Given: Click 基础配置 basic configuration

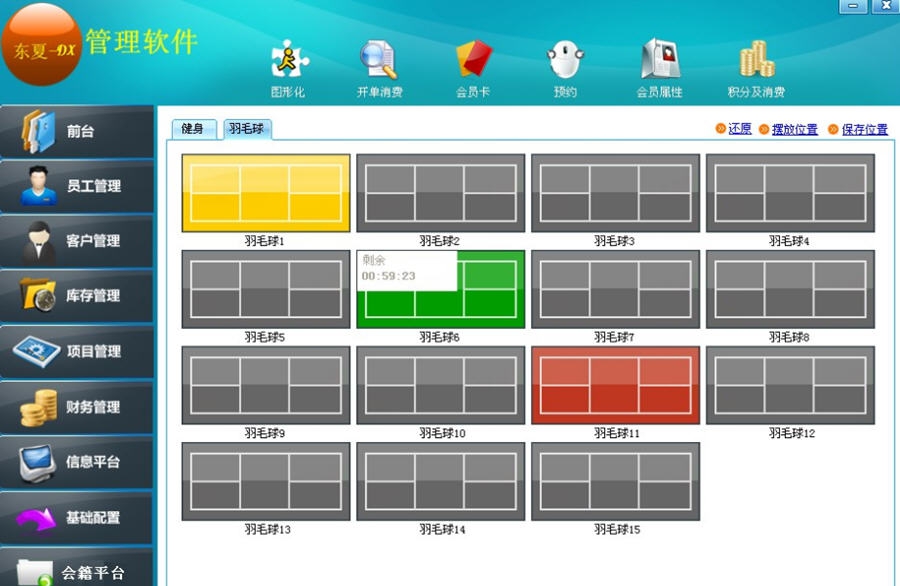Looking at the screenshot, I should [77, 517].
